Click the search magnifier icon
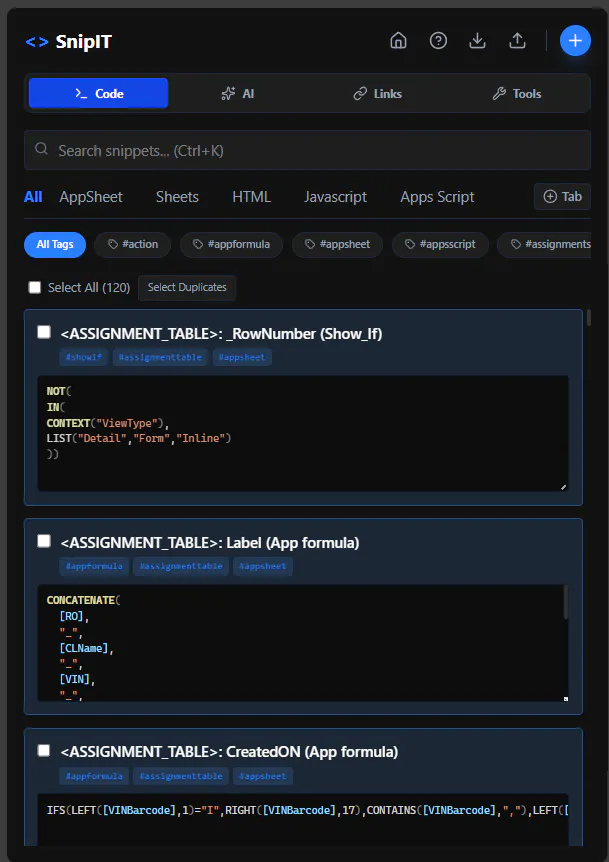The image size is (609, 862). click(41, 149)
